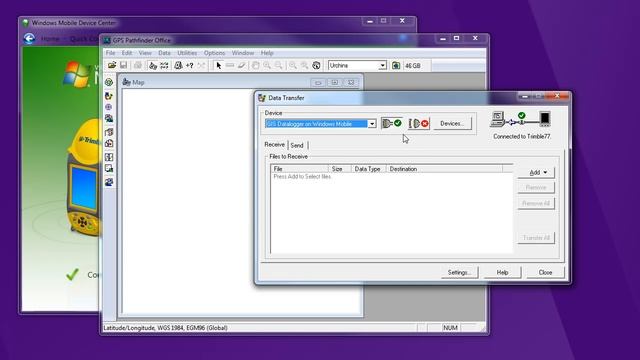Open the Options menu
Screen dimensions: 640x360
coord(215,53)
